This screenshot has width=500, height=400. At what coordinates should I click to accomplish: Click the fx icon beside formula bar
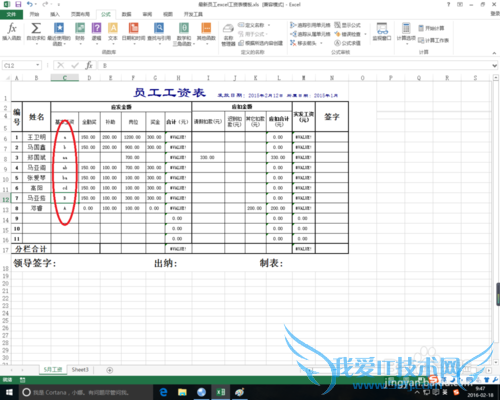click(89, 65)
